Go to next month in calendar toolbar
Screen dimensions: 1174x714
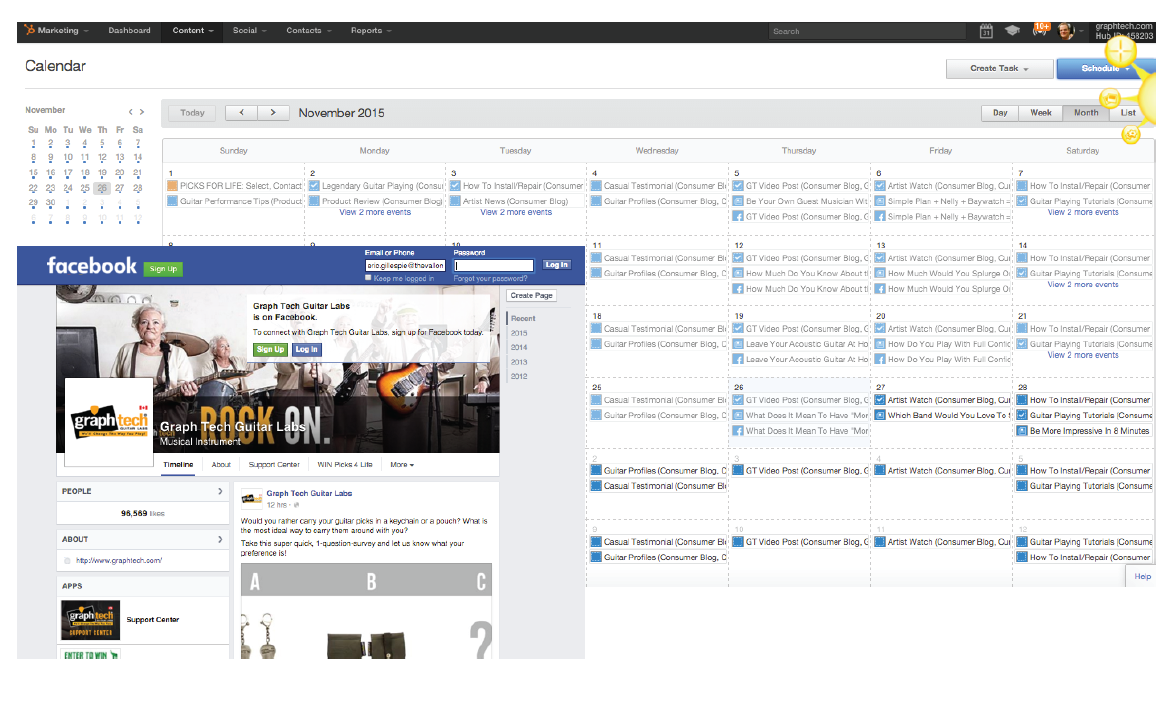click(273, 113)
